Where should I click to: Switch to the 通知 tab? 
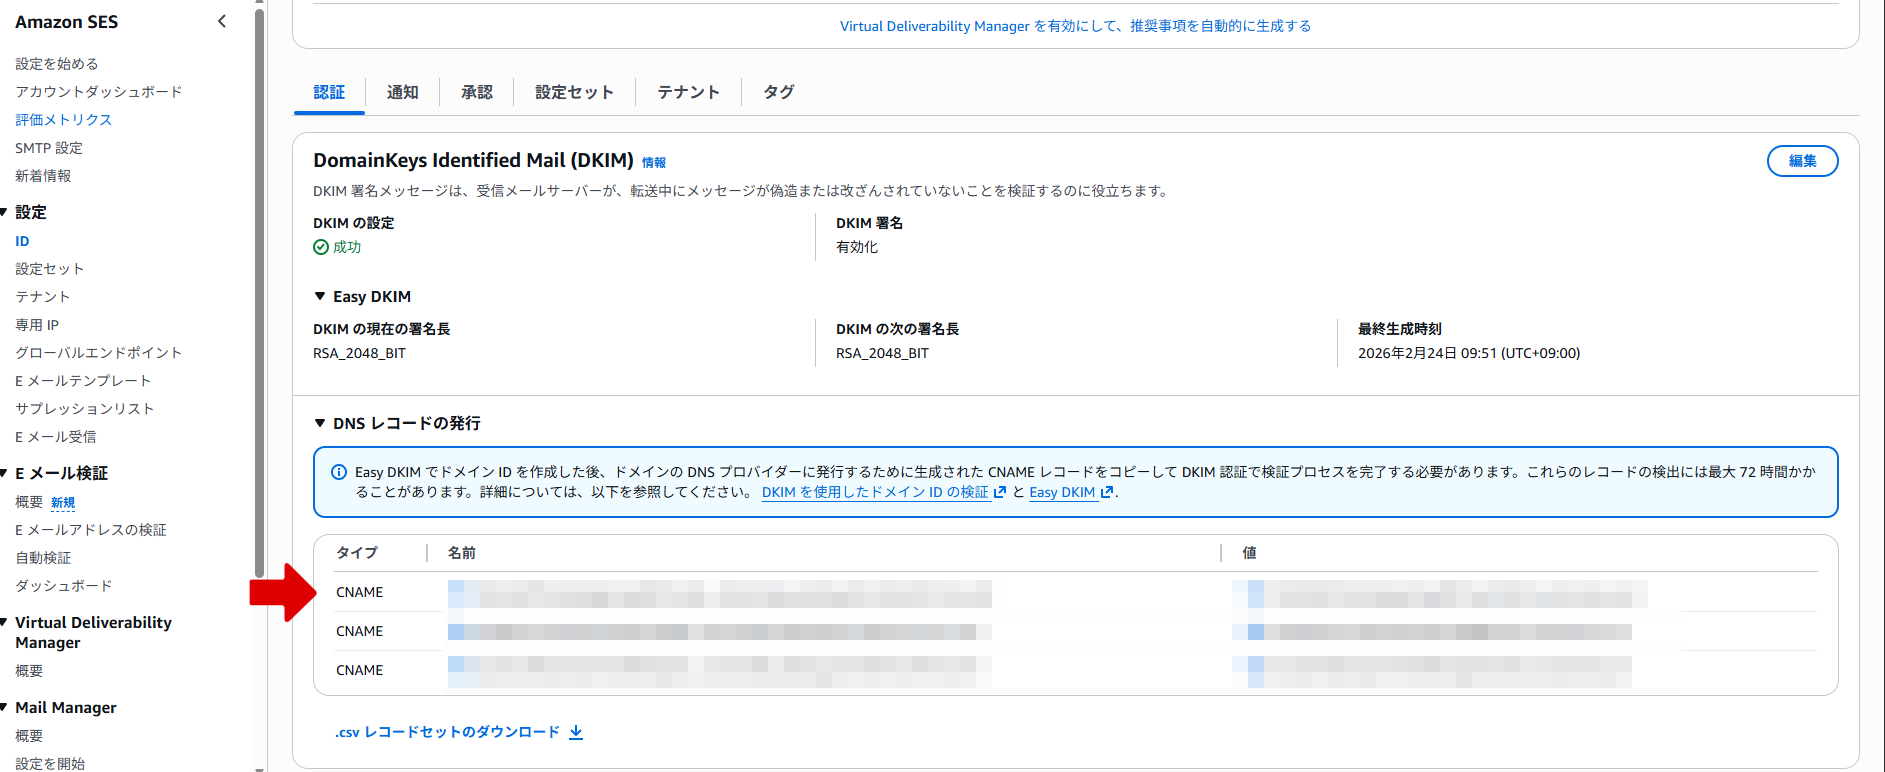tap(402, 92)
